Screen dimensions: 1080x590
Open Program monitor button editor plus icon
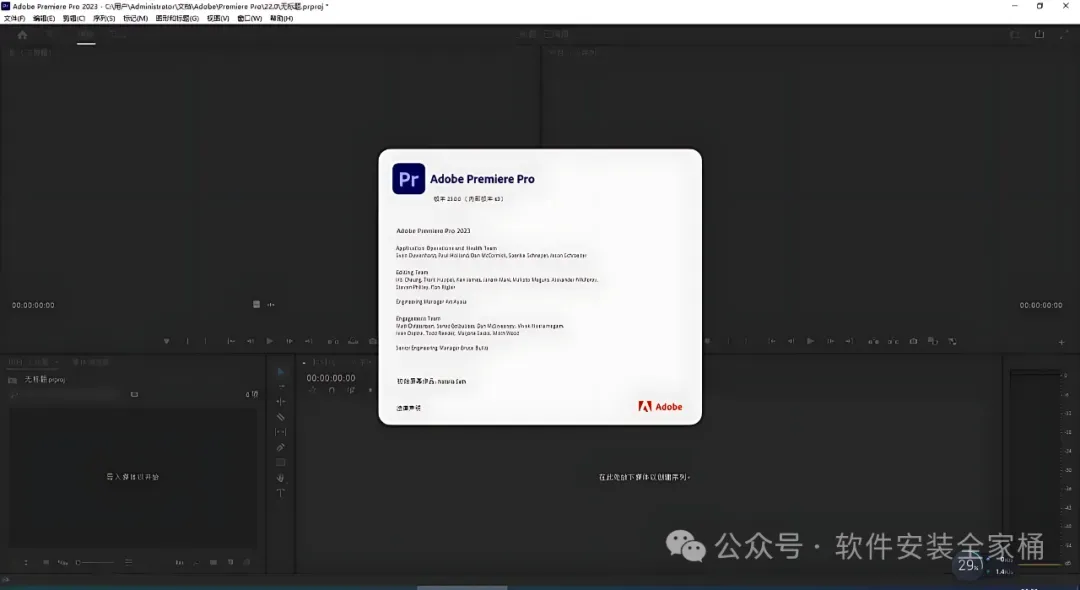click(1061, 342)
